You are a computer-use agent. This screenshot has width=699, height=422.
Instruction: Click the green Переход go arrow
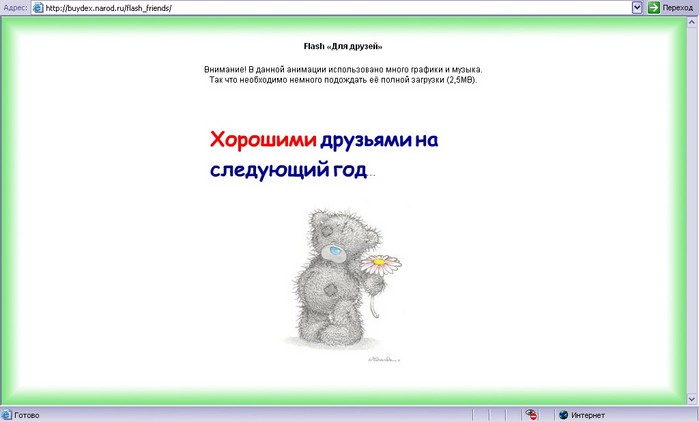coord(654,8)
